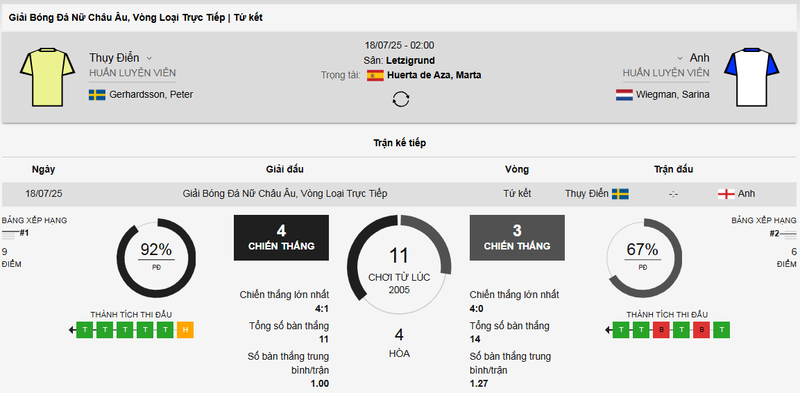Open Wiegman, Sarina coach link

(672, 94)
